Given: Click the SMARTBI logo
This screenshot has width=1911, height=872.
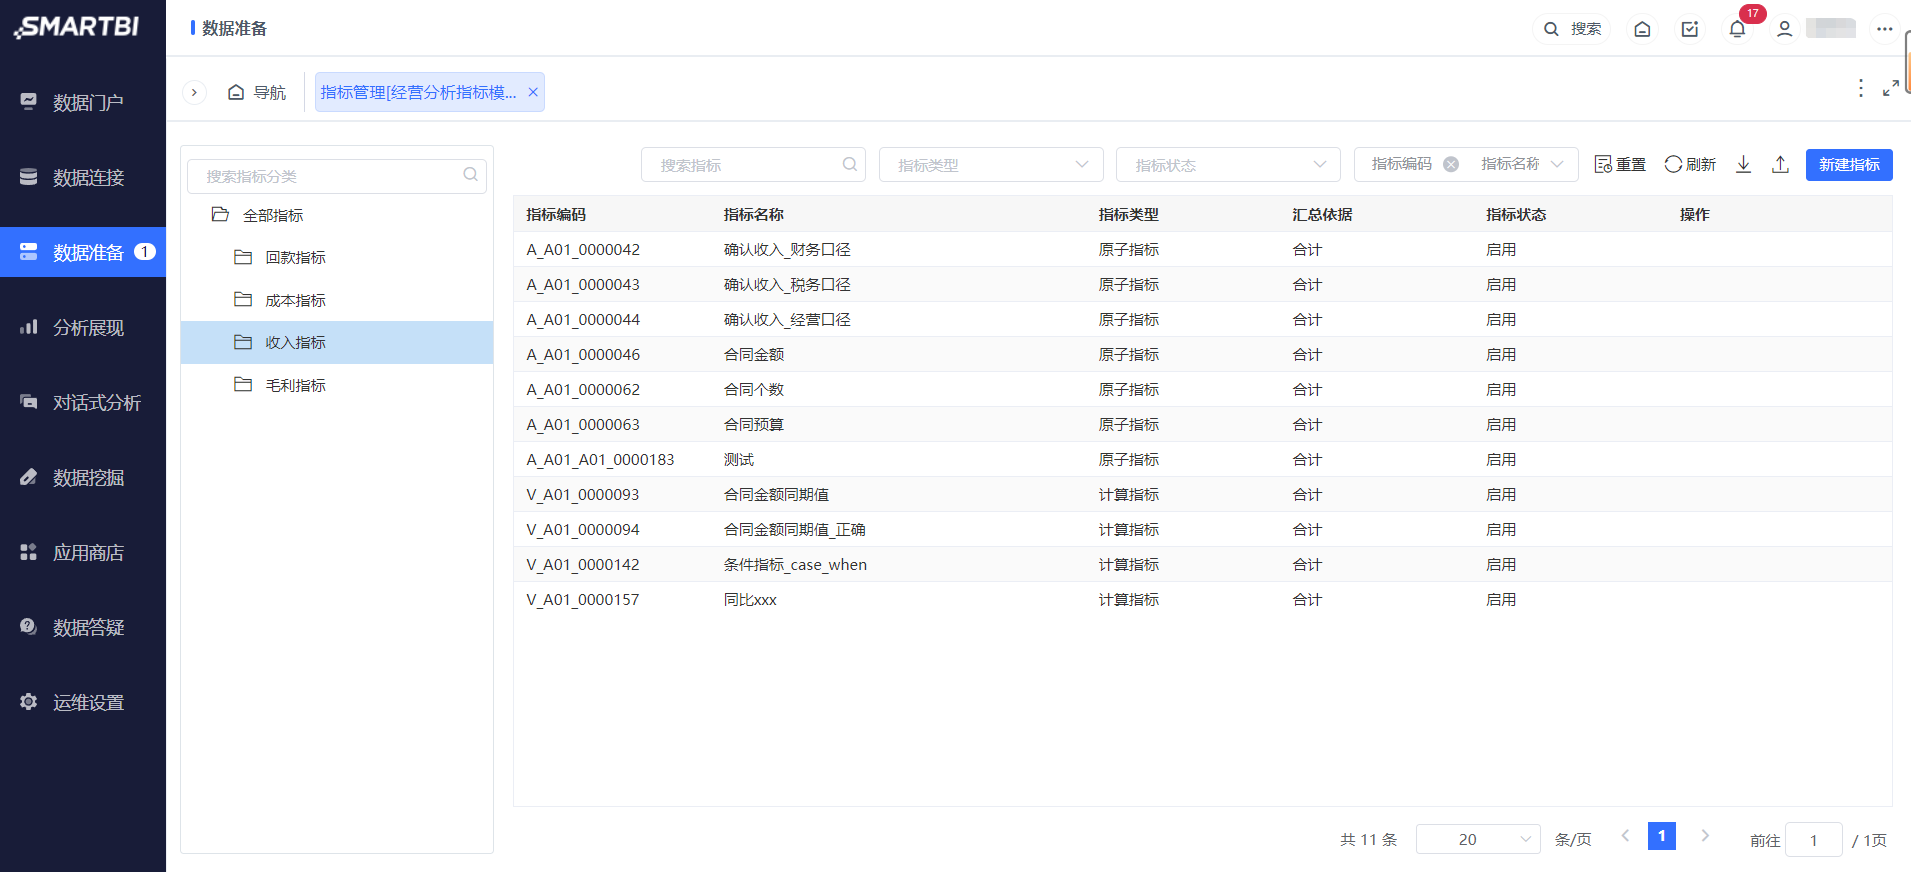Looking at the screenshot, I should (x=77, y=27).
